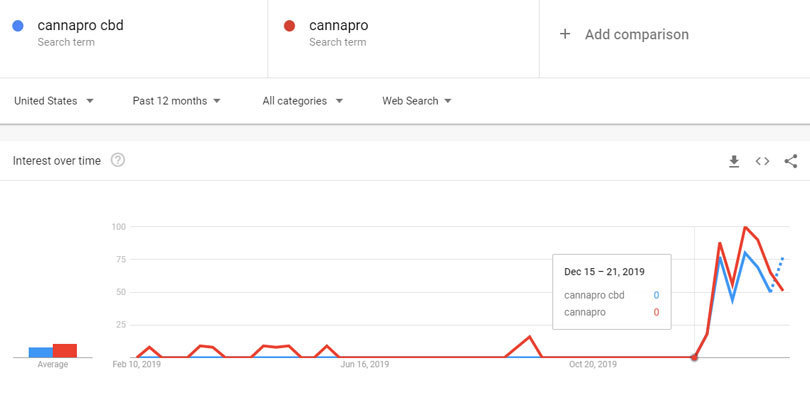Screen dimensions: 810x408
Task: Click the Jun 16, 2019 axis label
Action: pos(365,364)
